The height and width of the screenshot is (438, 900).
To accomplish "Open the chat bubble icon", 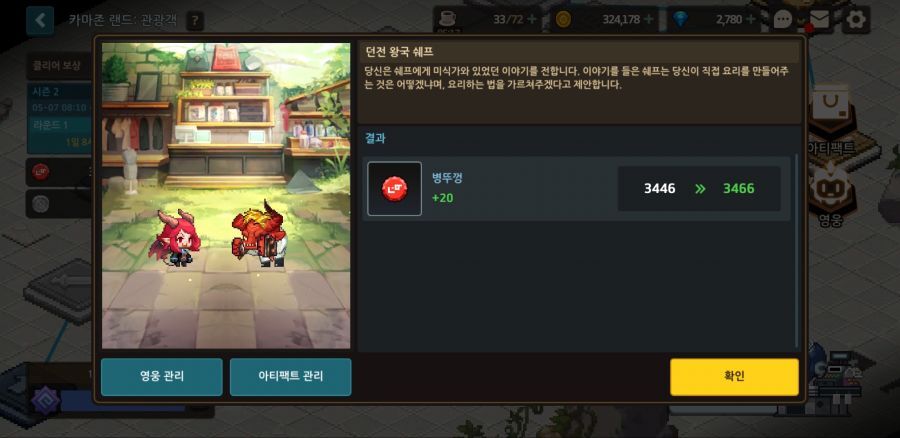I will 783,20.
